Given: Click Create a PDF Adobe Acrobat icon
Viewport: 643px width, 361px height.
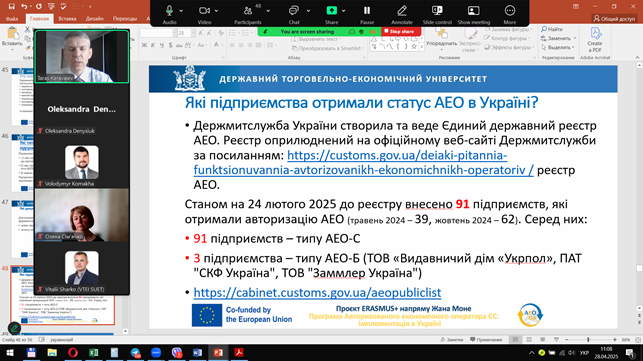Looking at the screenshot, I should (595, 40).
